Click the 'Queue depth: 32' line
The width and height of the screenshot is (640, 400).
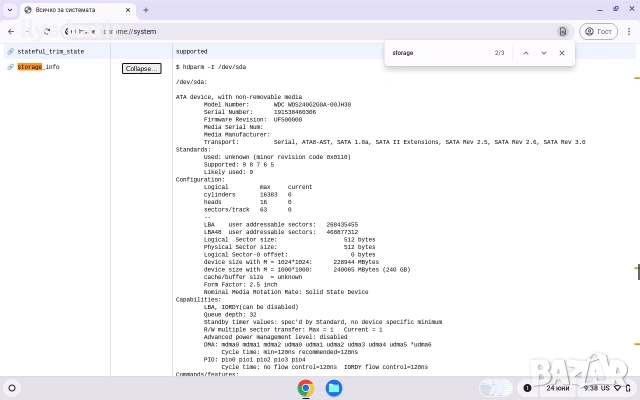point(230,315)
